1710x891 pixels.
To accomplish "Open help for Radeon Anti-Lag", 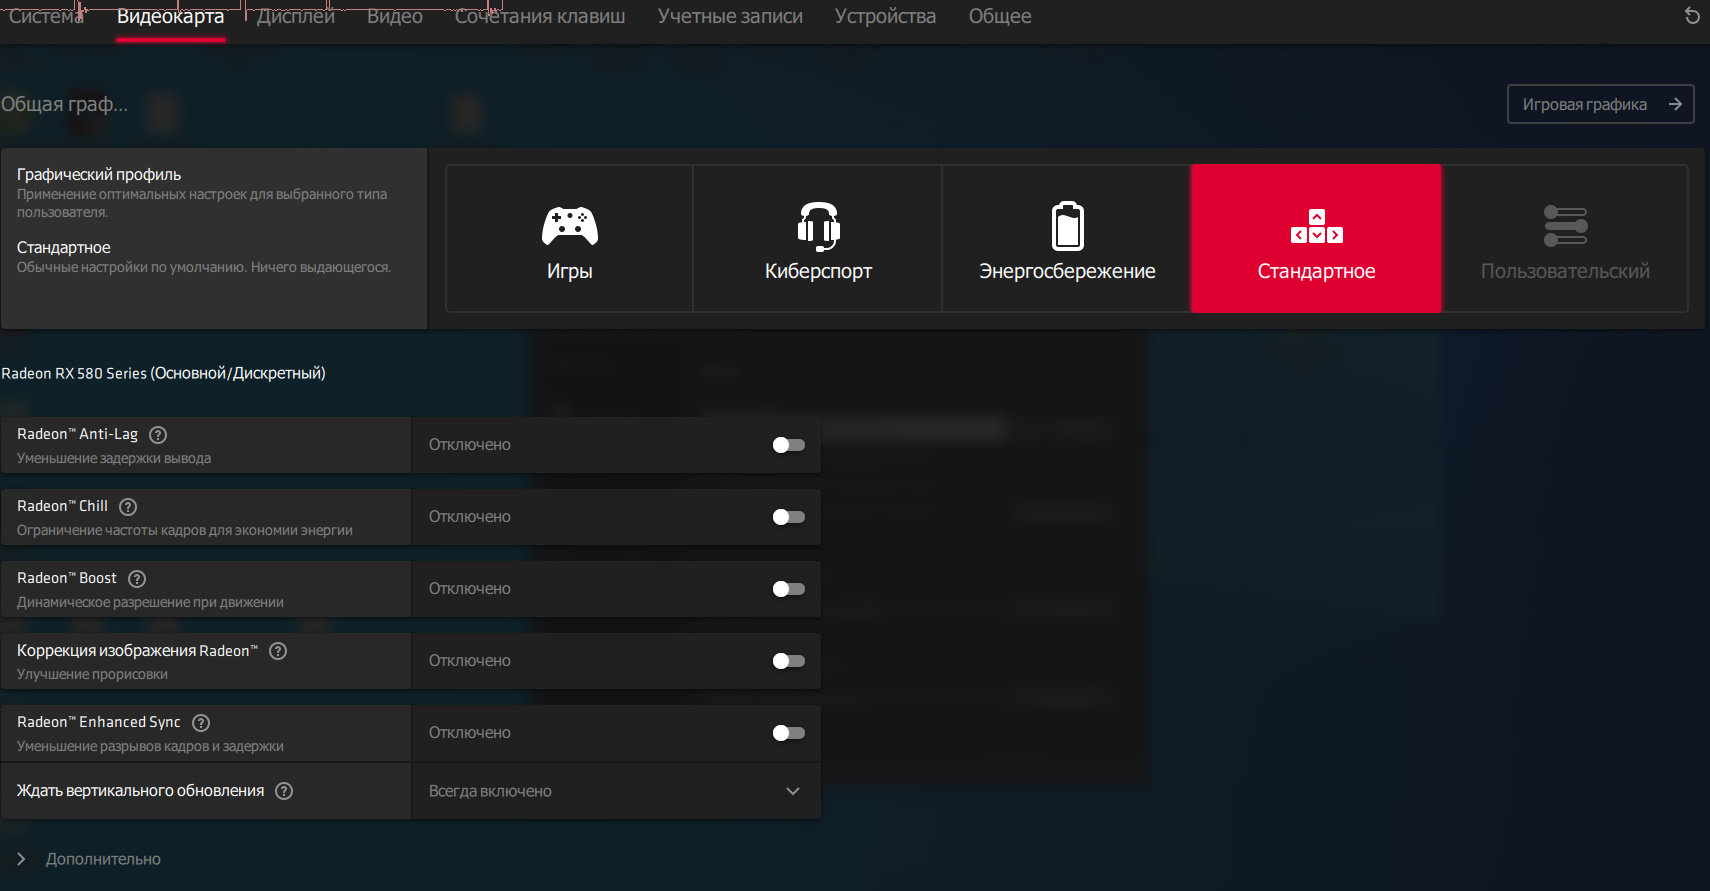I will 158,435.
